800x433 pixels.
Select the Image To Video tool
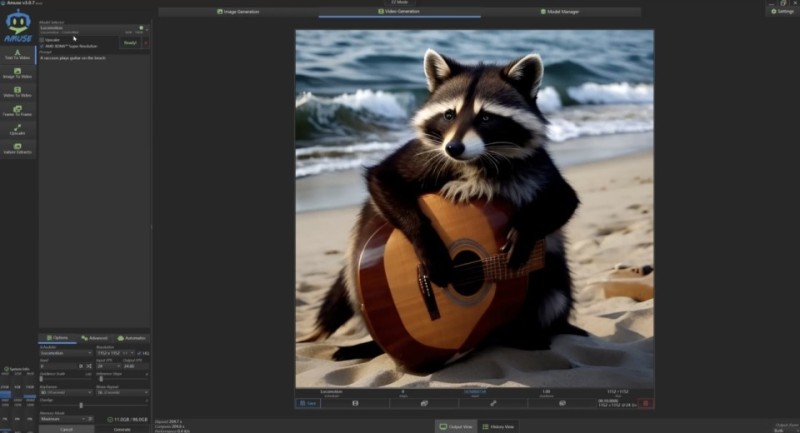coord(17,72)
